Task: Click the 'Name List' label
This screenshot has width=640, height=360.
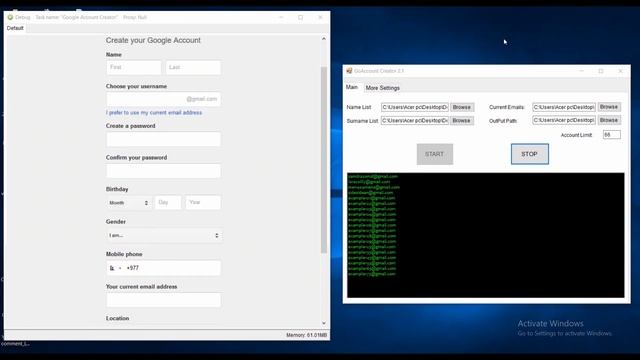Action: tap(359, 107)
